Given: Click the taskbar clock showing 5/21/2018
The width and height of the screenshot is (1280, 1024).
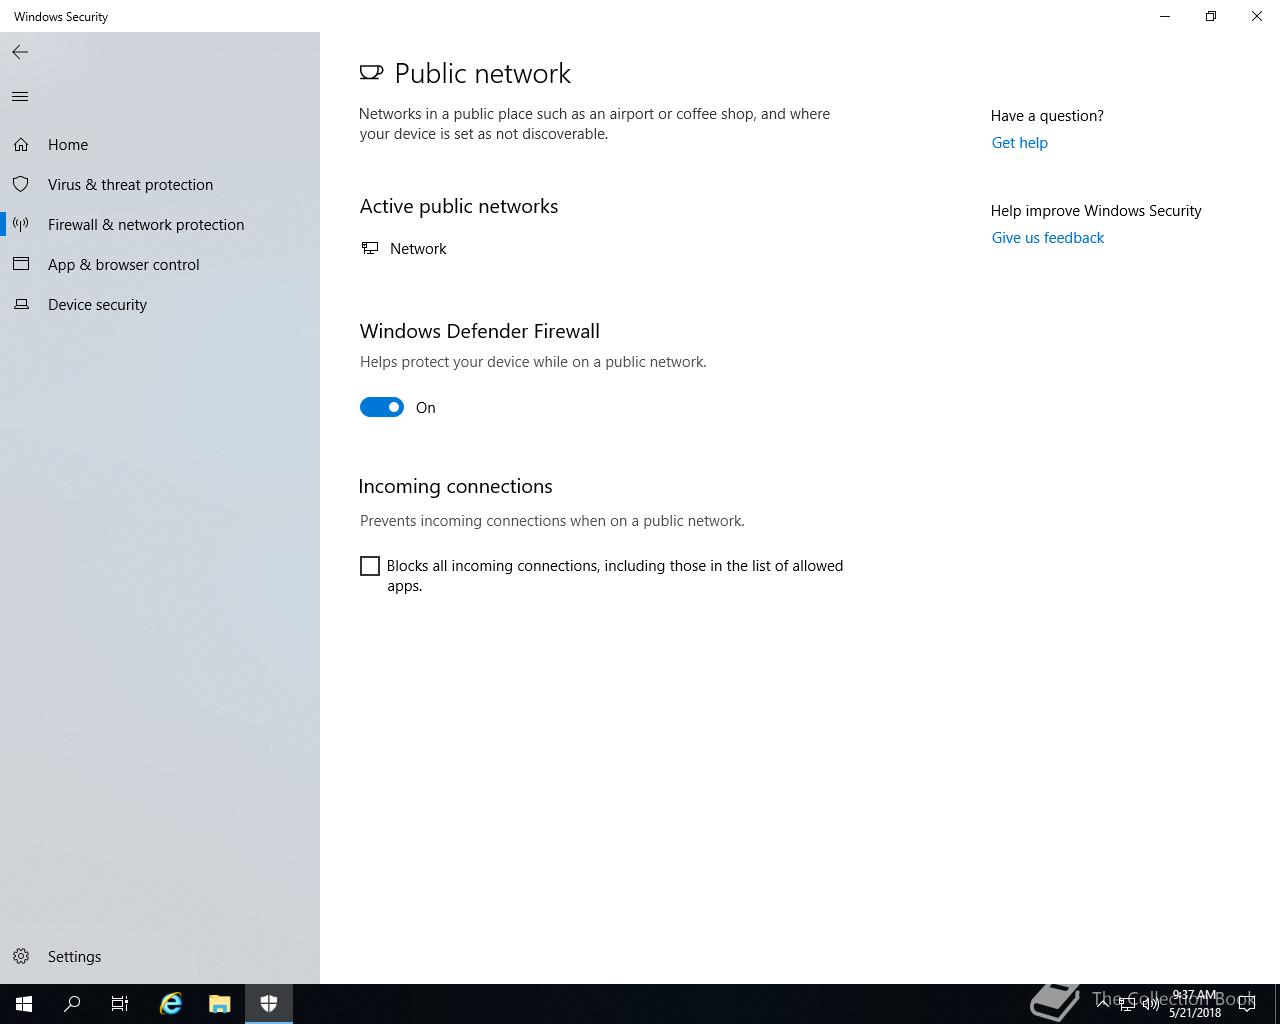Looking at the screenshot, I should tap(1195, 1004).
